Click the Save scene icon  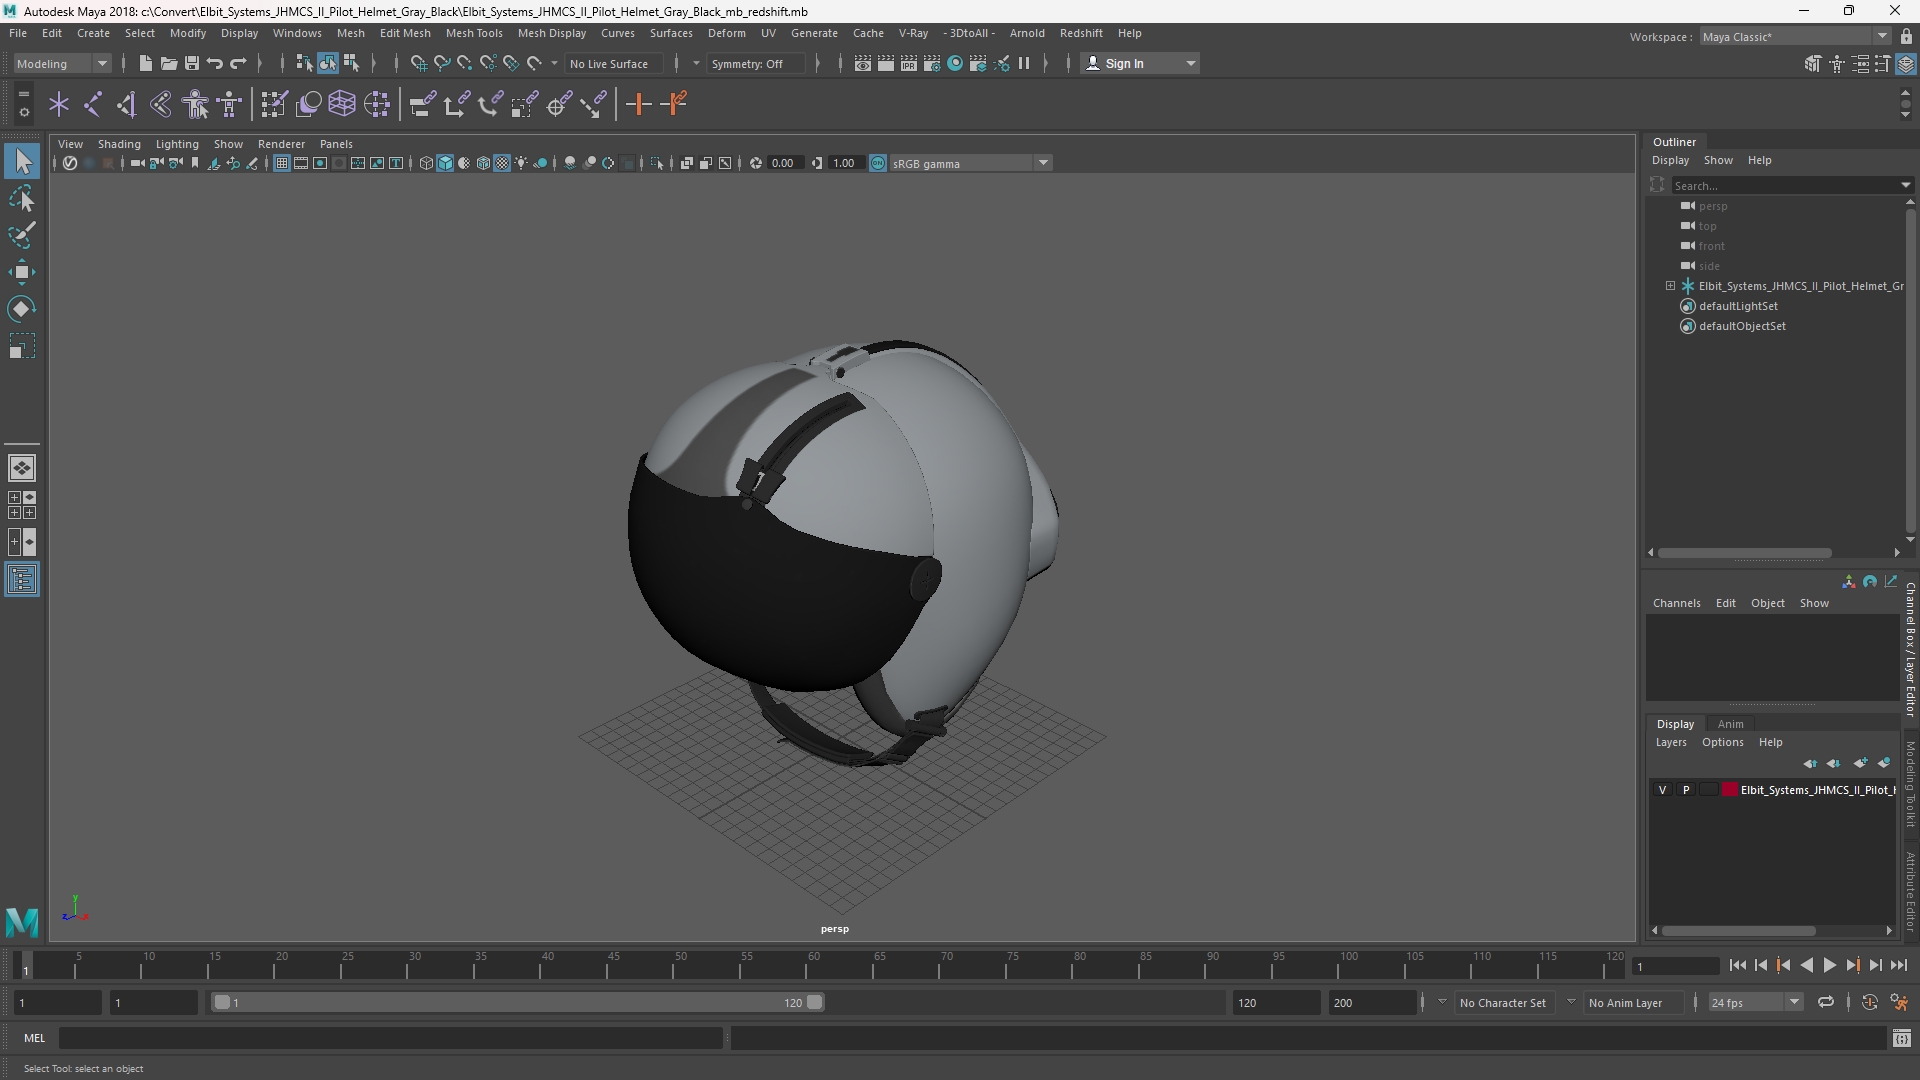[x=192, y=64]
